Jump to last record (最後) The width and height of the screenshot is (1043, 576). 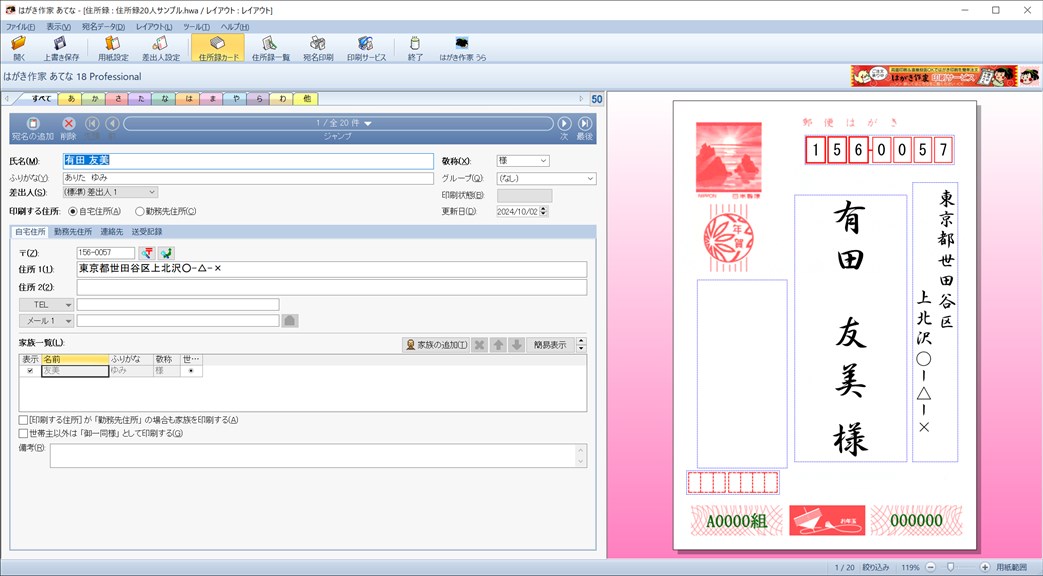(585, 124)
